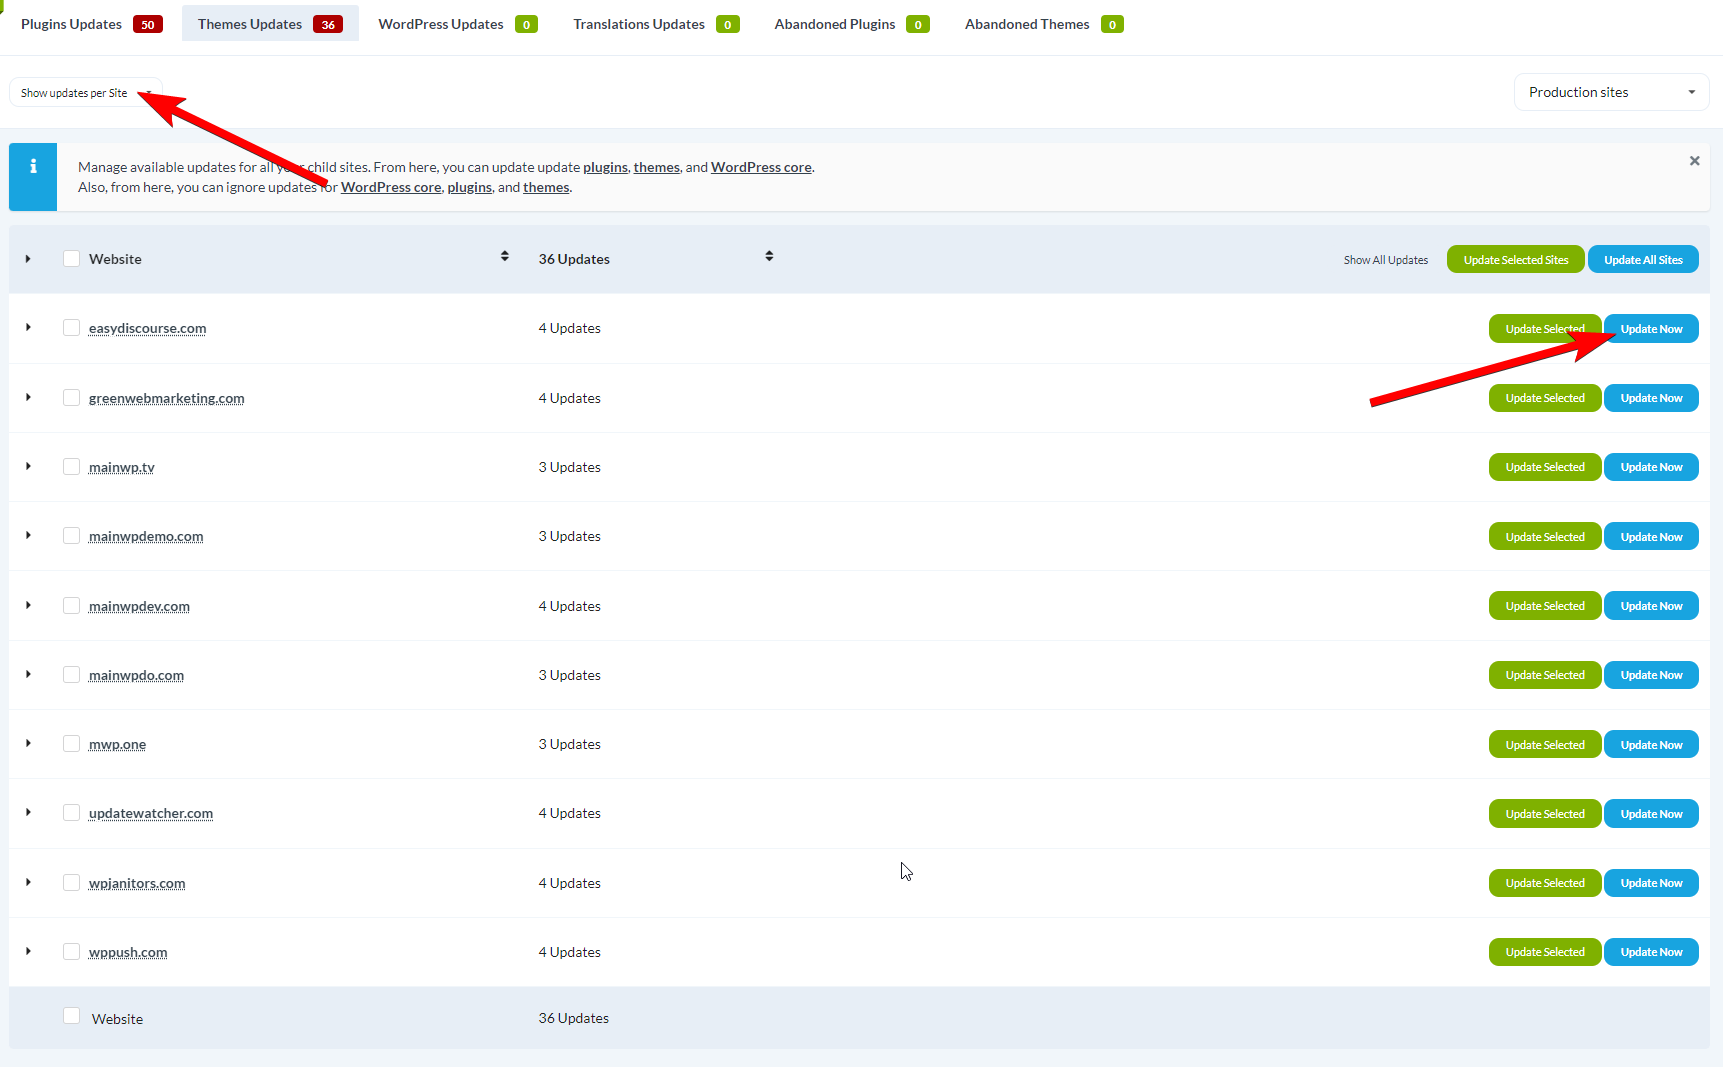
Task: Click the red 50 badge on Plugins Updates
Action: pos(148,23)
